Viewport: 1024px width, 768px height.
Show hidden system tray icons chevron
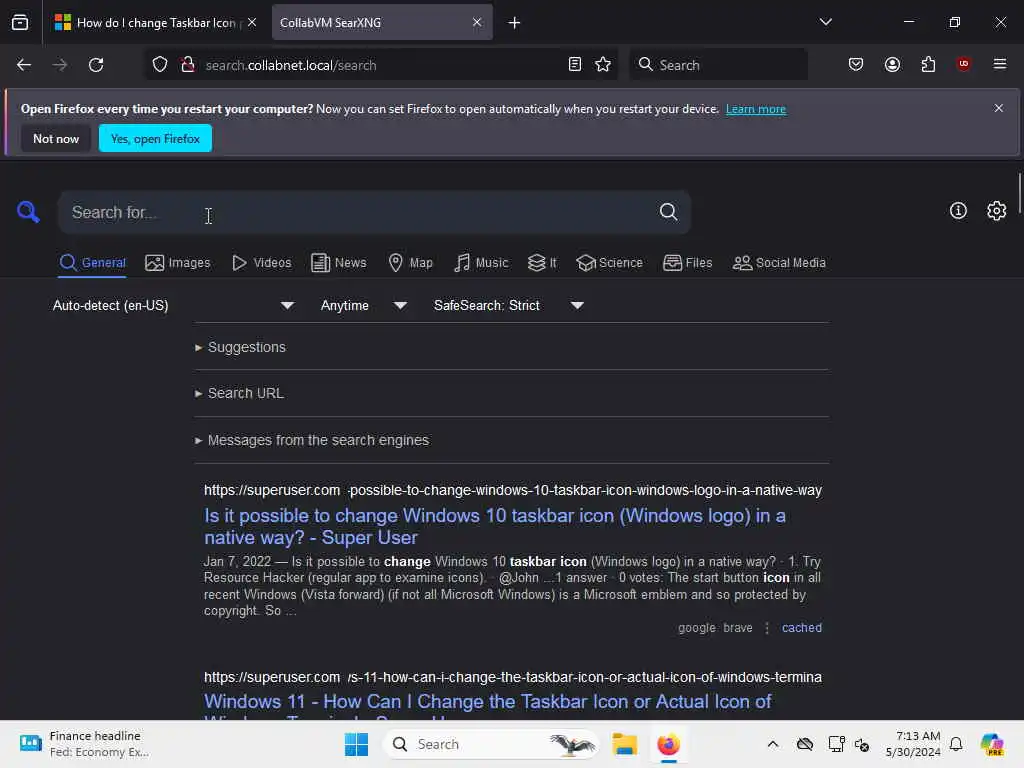(x=773, y=744)
